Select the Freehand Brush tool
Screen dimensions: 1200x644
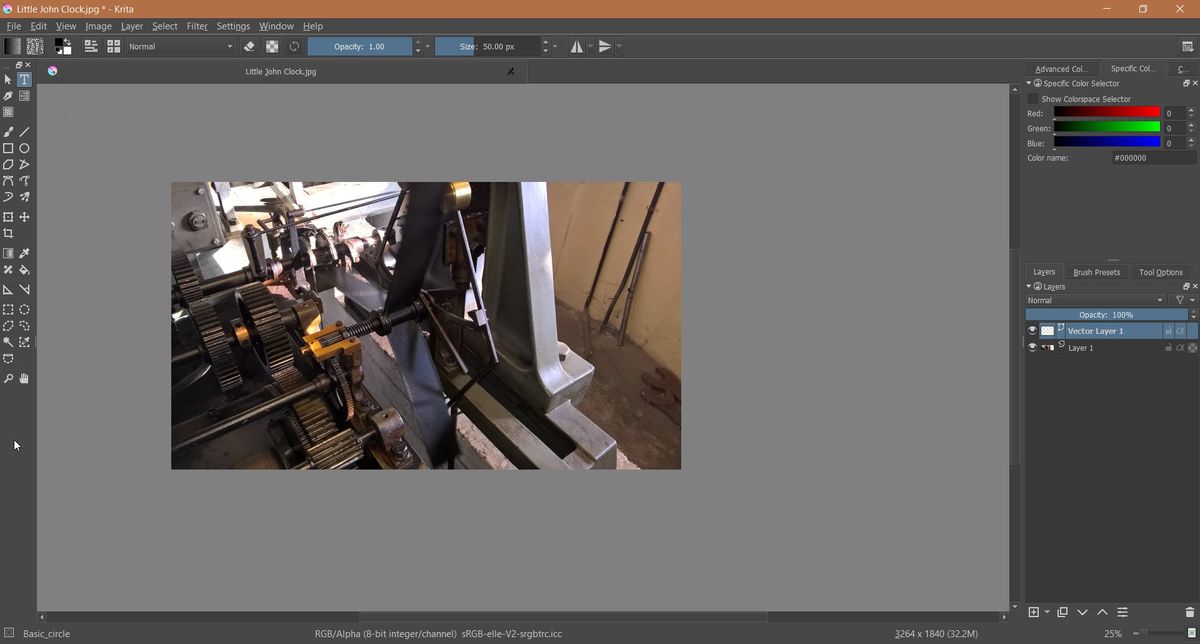click(x=8, y=131)
